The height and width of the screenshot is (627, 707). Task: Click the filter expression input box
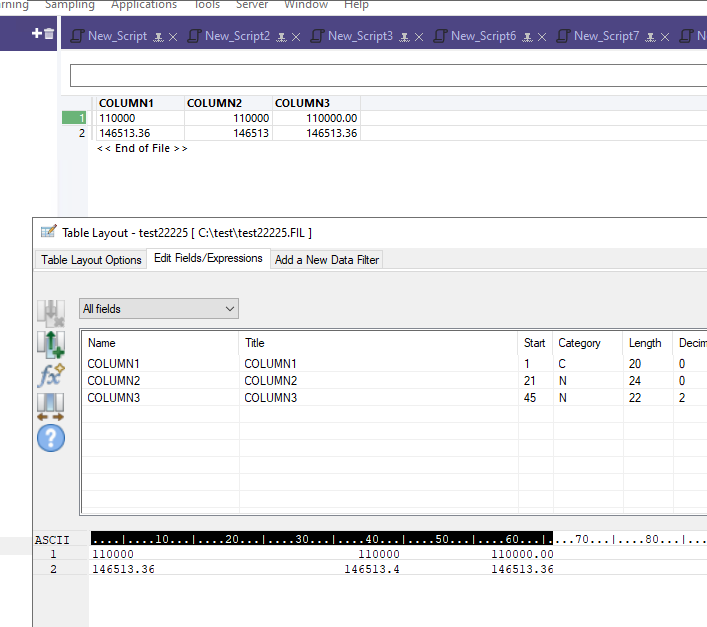click(388, 75)
